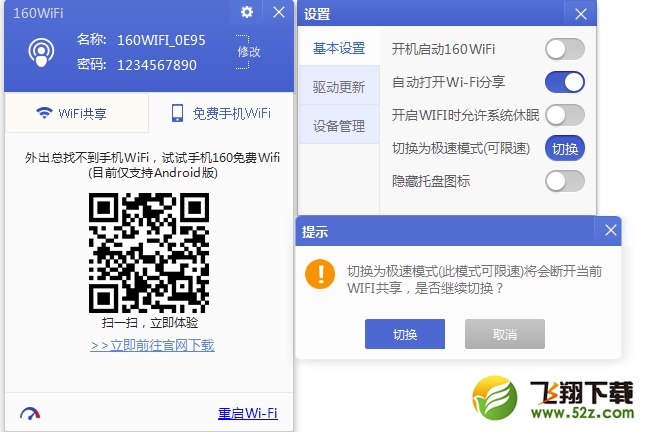646x432 pixels.
Task: Open settings via the gear icon
Action: click(x=247, y=12)
